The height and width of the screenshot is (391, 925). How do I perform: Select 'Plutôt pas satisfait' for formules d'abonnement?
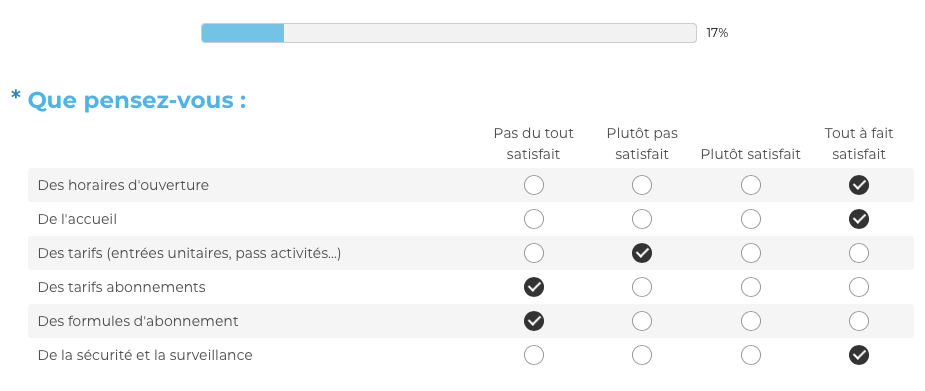[x=642, y=321]
